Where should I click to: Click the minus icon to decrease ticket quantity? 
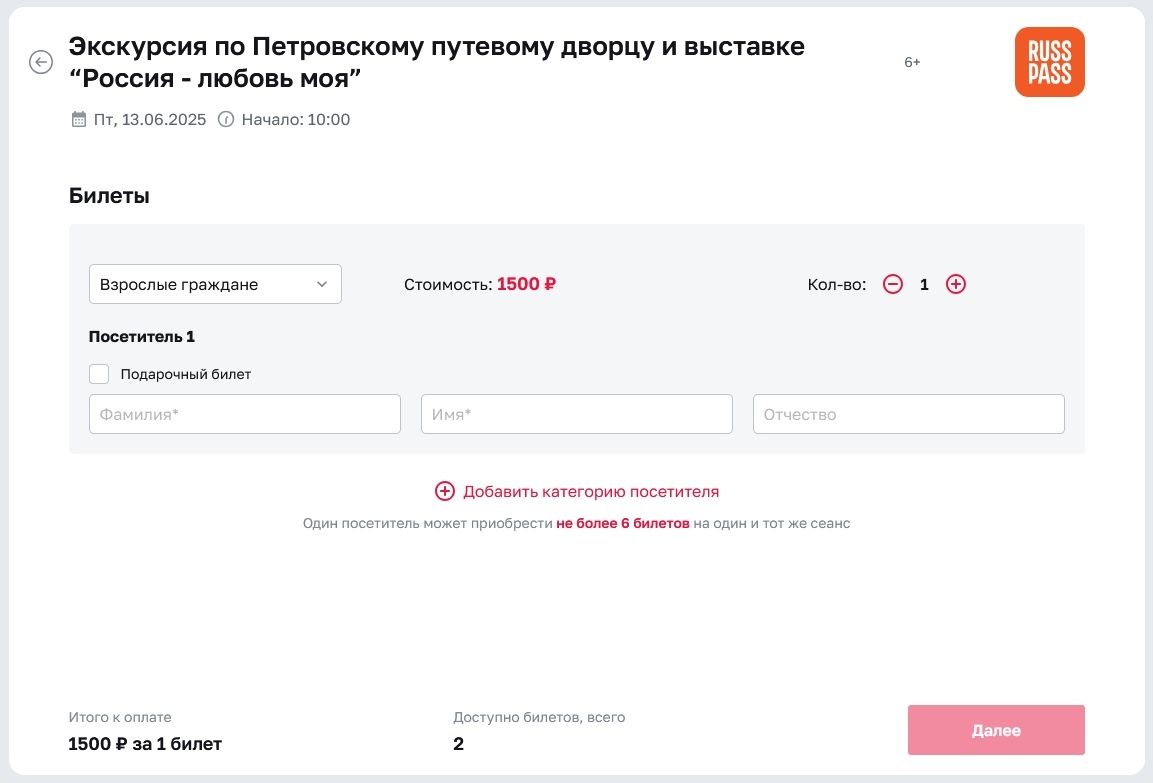tap(893, 284)
